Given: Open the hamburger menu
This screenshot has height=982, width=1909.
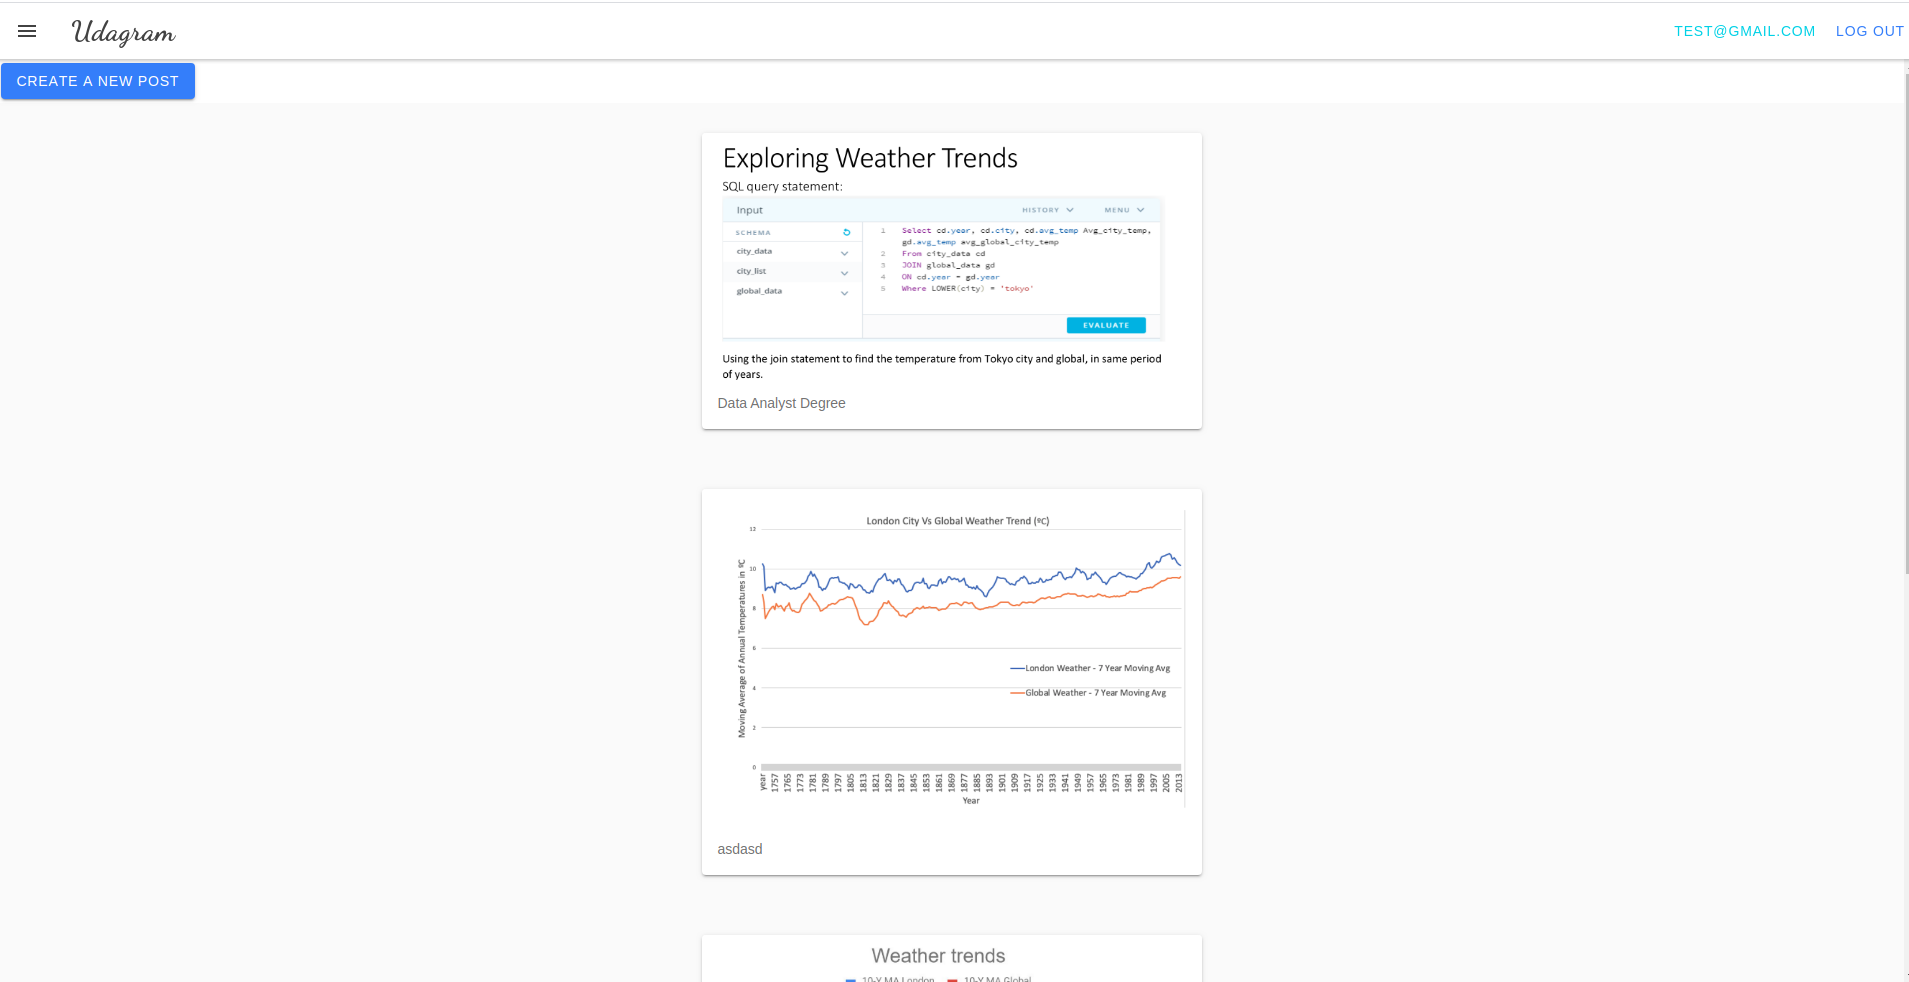Looking at the screenshot, I should pyautogui.click(x=27, y=31).
